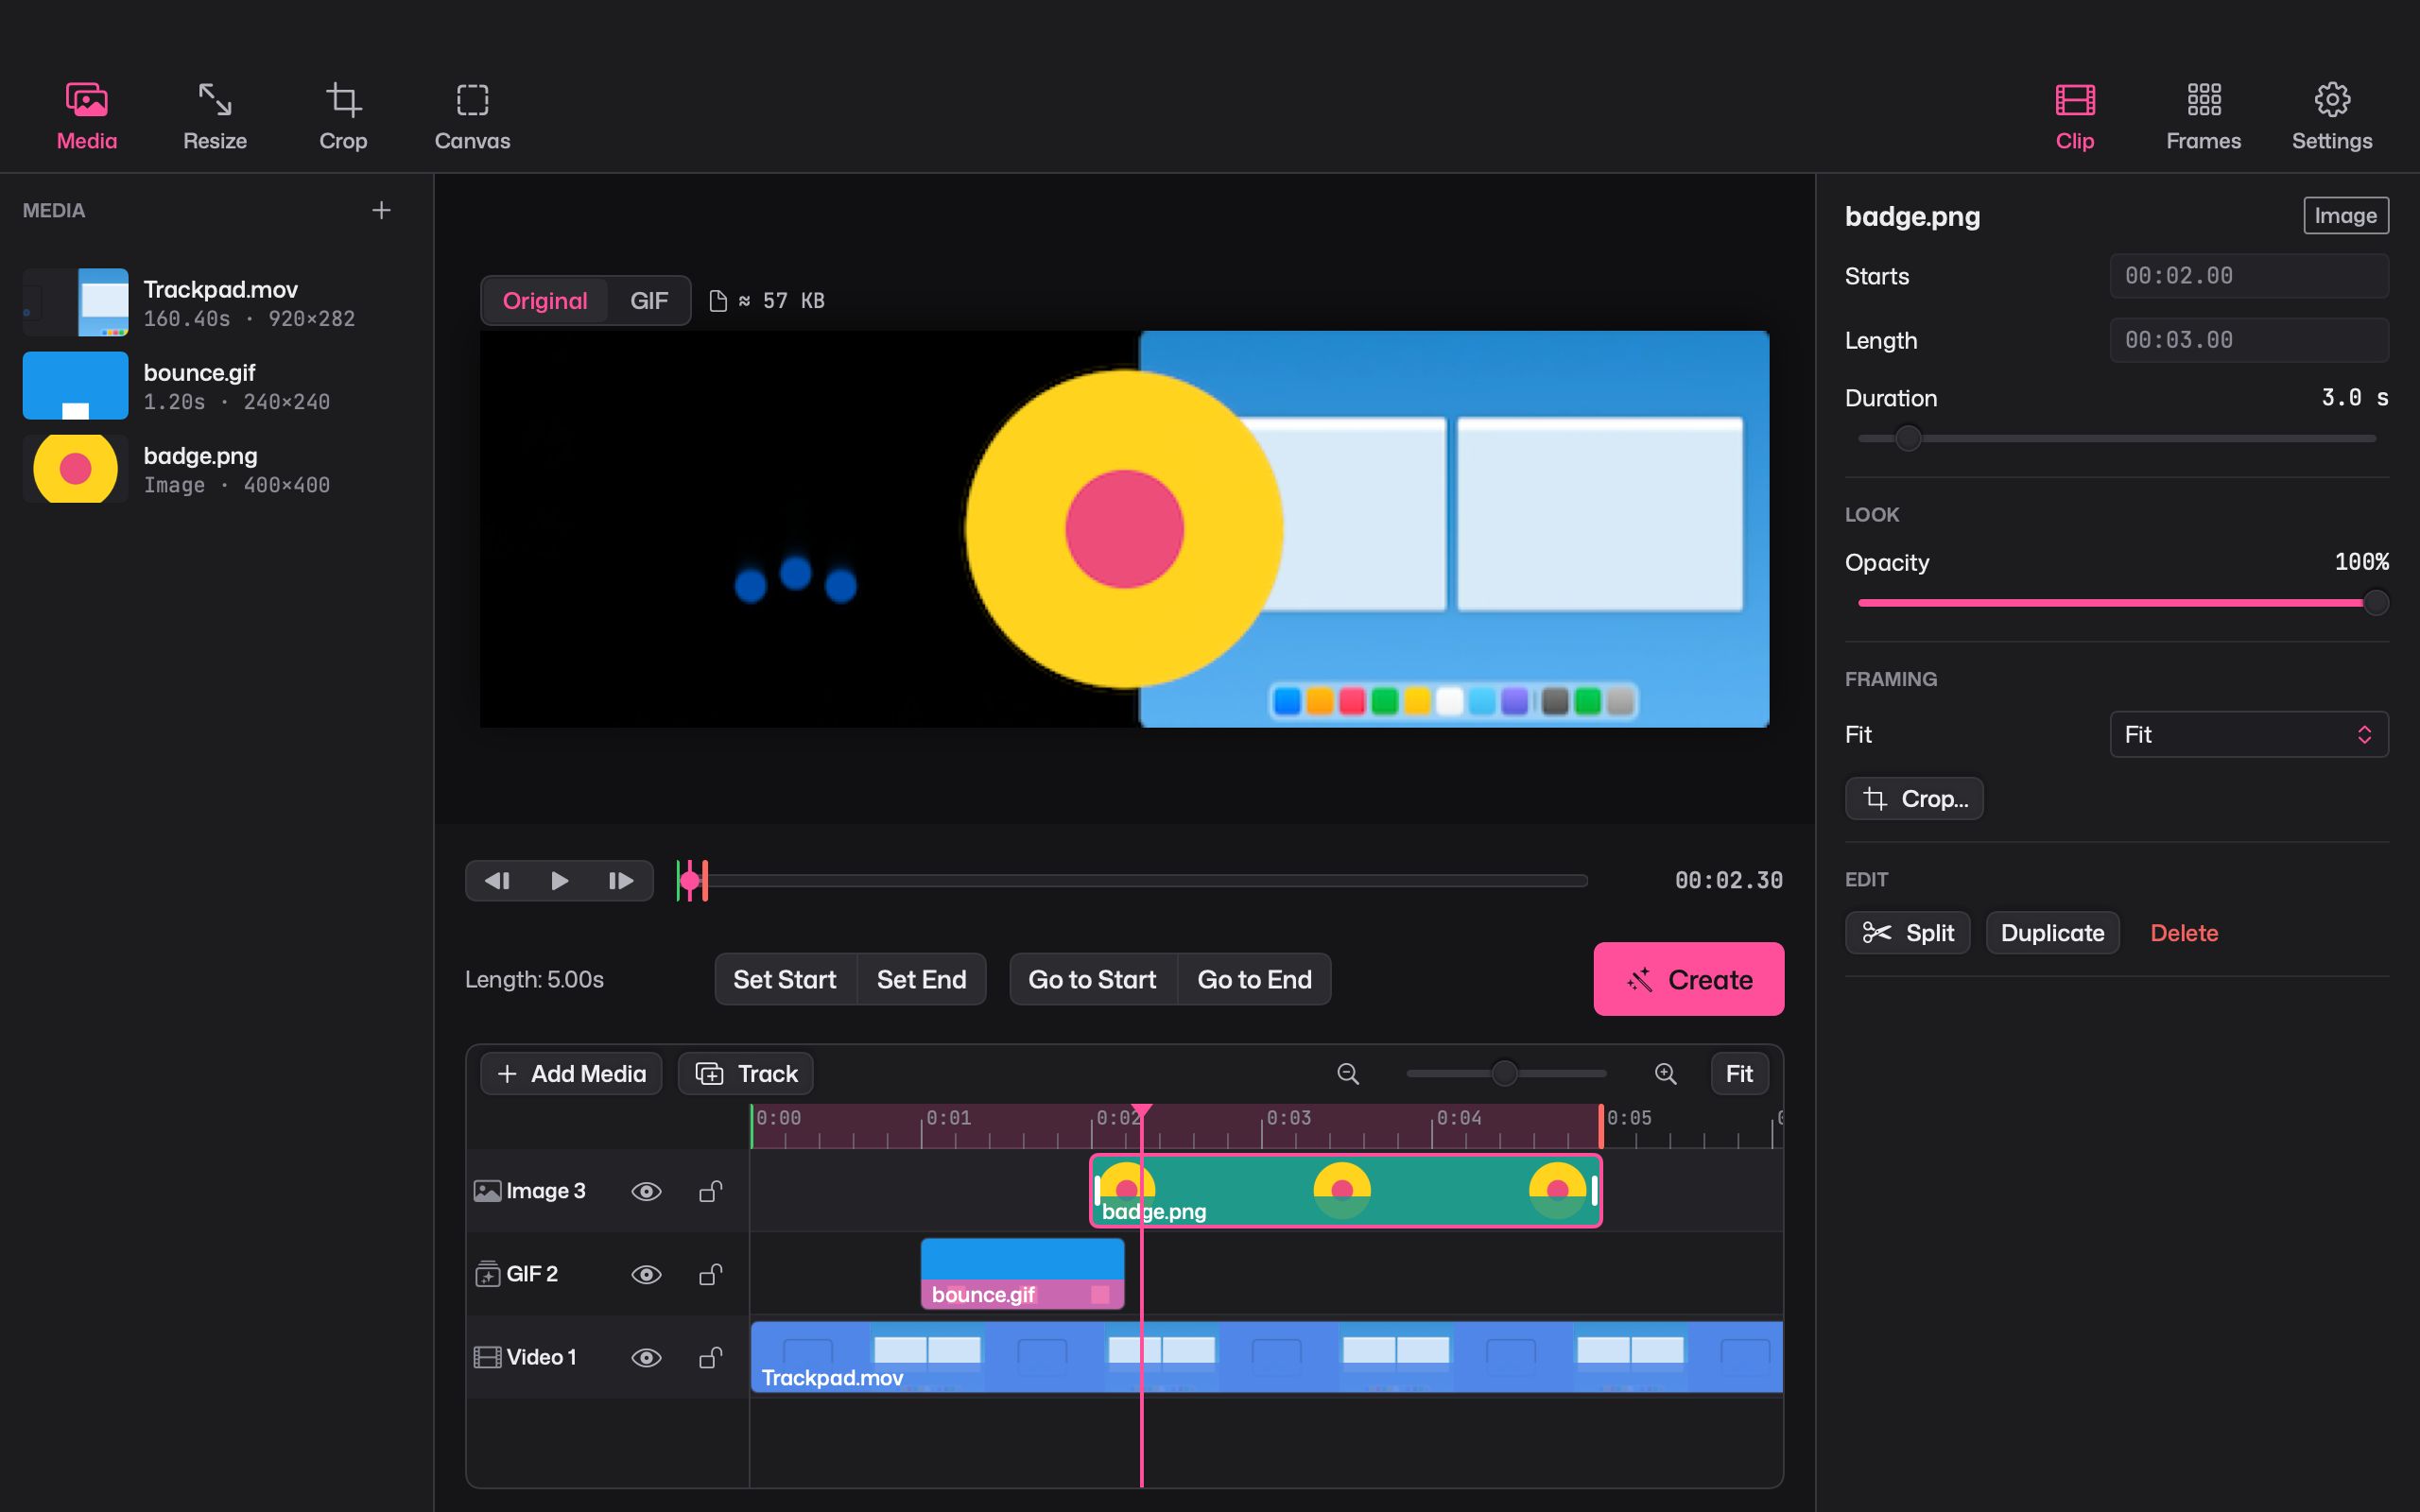Play the preview
The height and width of the screenshot is (1512, 2420).
point(559,881)
